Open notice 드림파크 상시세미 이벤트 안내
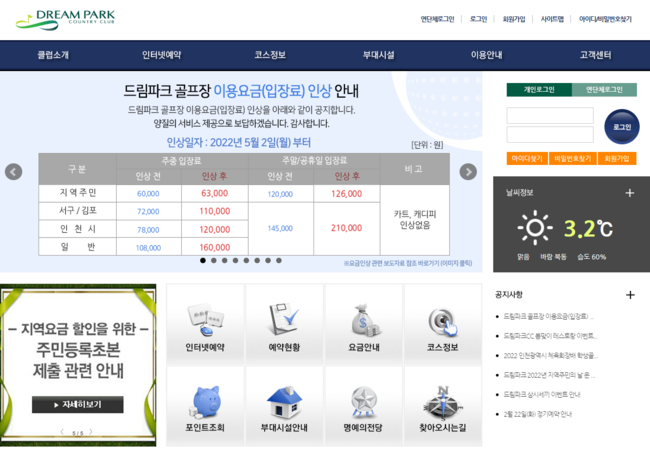The height and width of the screenshot is (452, 650). pyautogui.click(x=541, y=394)
